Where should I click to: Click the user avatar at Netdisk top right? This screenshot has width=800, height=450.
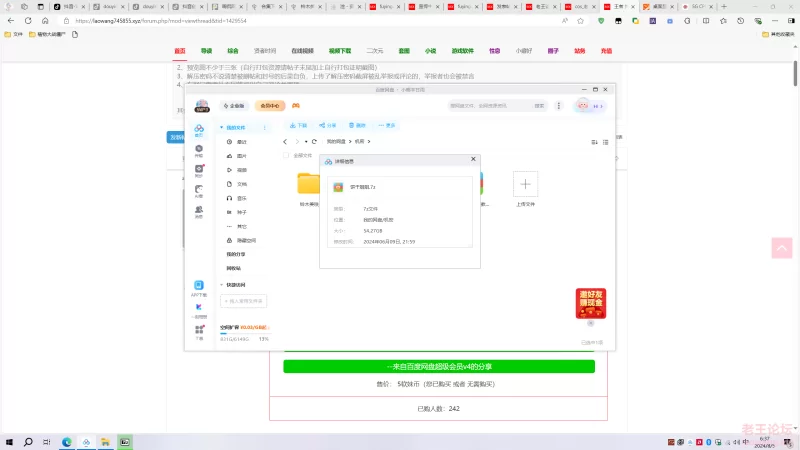[583, 106]
